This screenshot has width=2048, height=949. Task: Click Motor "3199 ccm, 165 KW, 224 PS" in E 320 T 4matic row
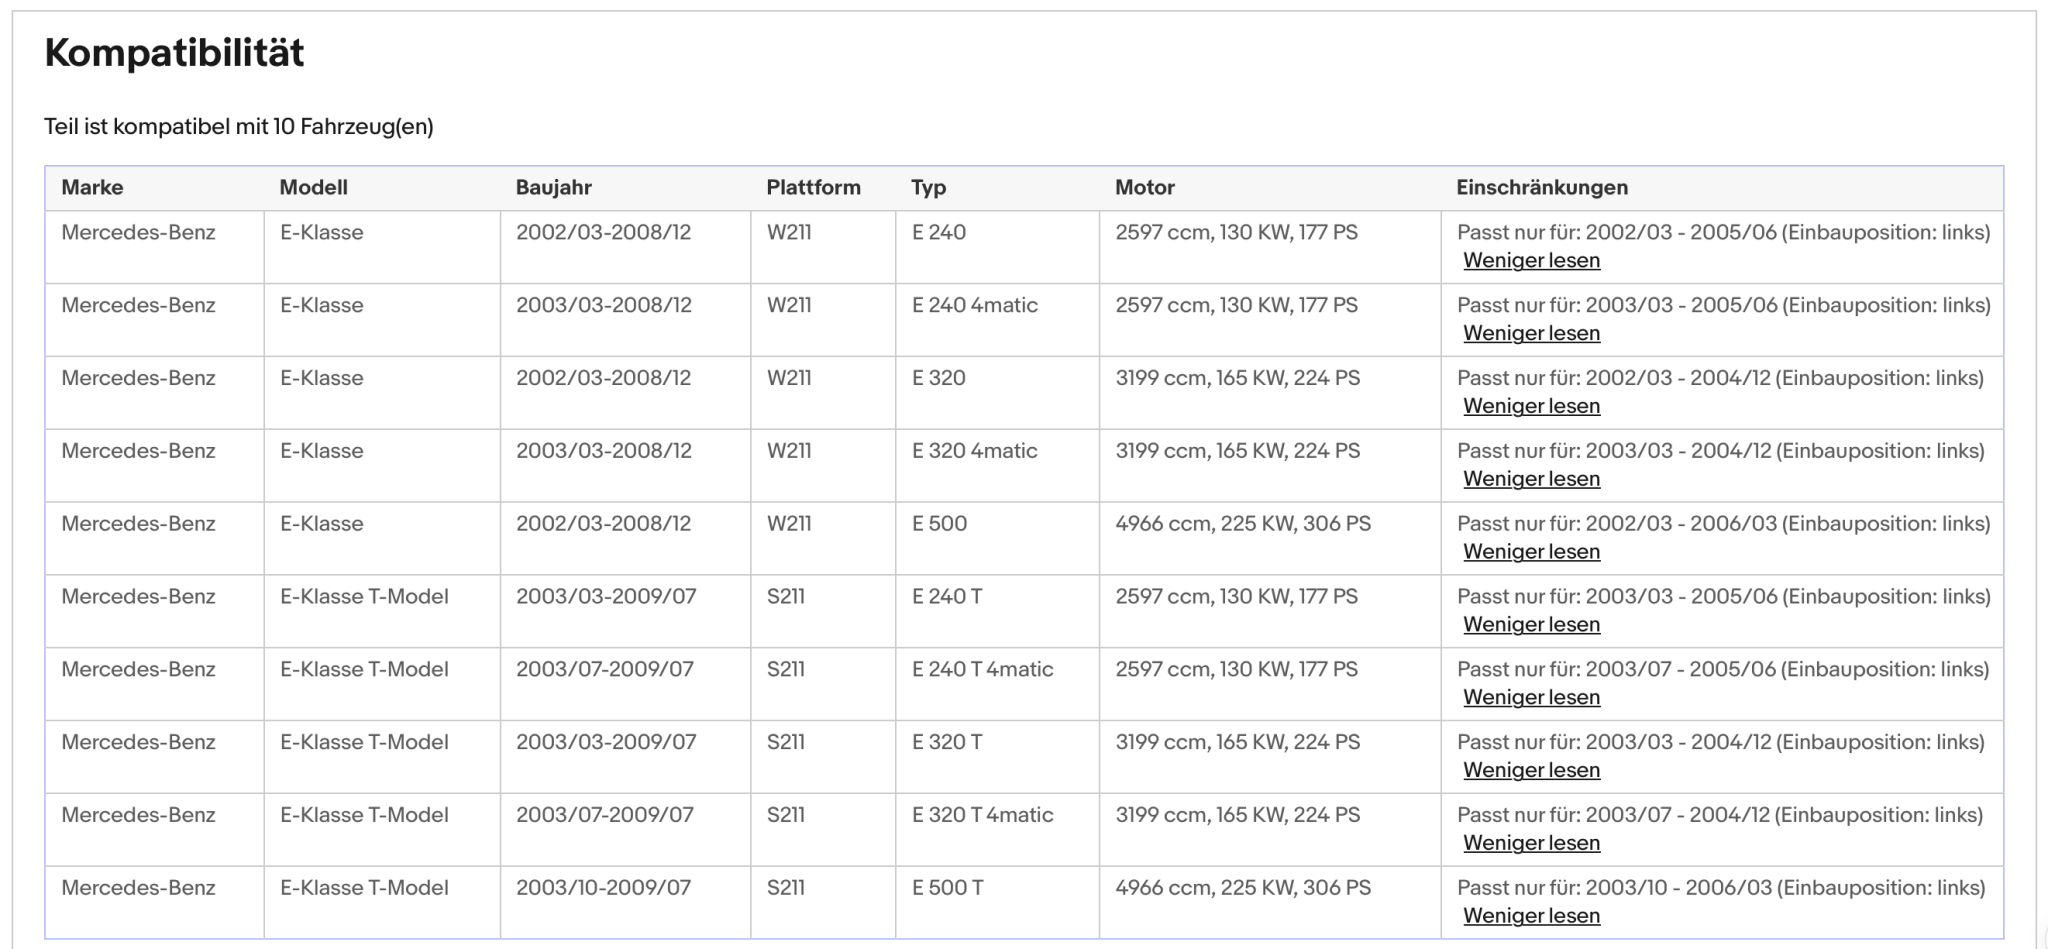(x=1238, y=816)
